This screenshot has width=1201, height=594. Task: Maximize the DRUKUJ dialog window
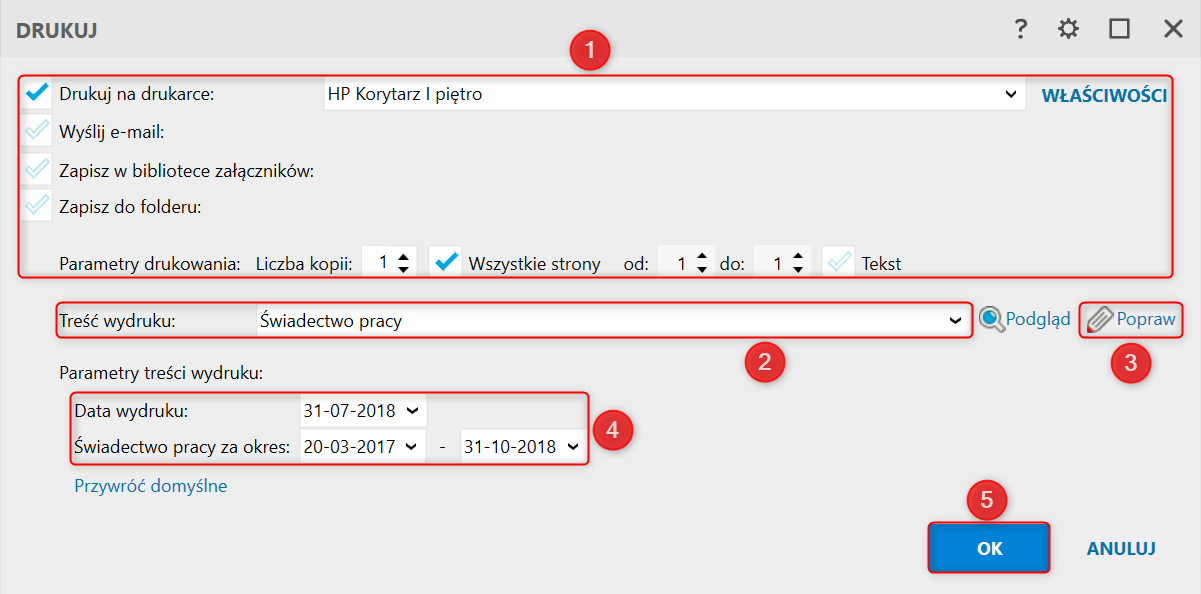(1119, 29)
